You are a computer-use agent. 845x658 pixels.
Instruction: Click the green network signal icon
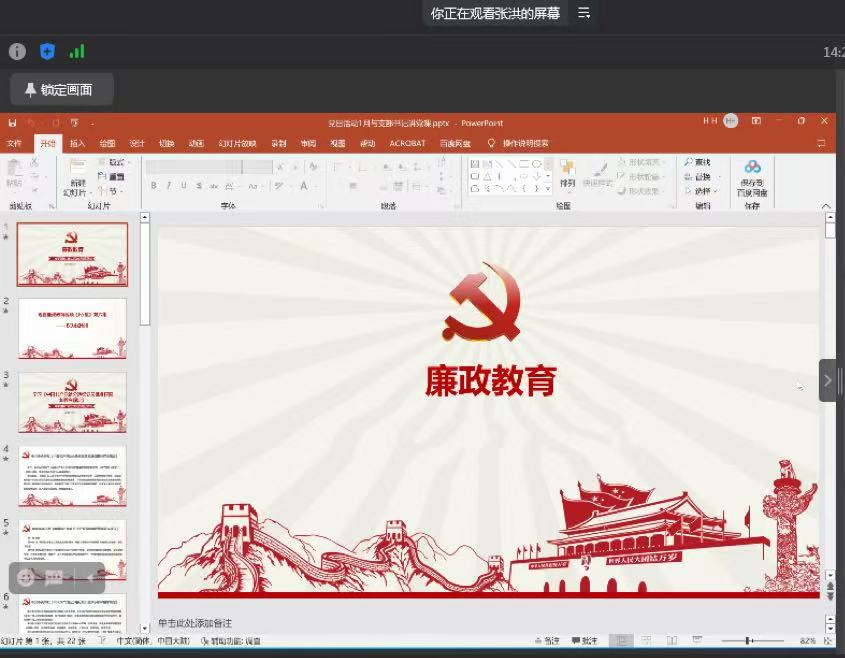pos(77,52)
